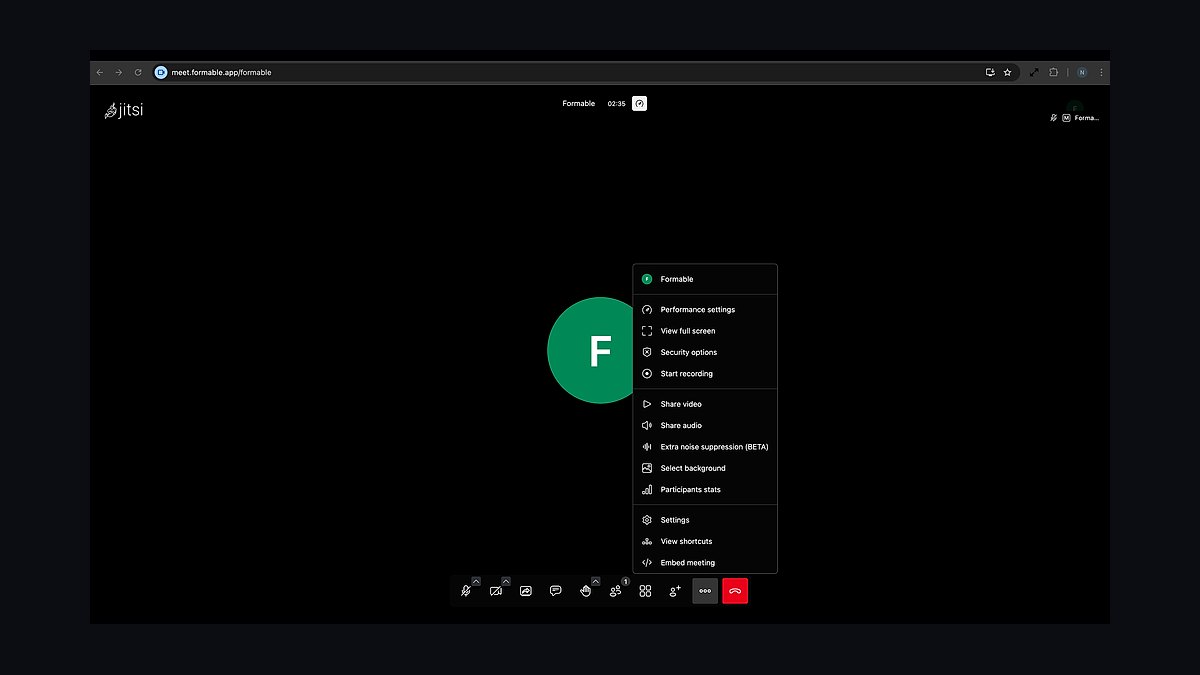Invite people to the meeting
This screenshot has width=1200, height=675.
[x=675, y=591]
